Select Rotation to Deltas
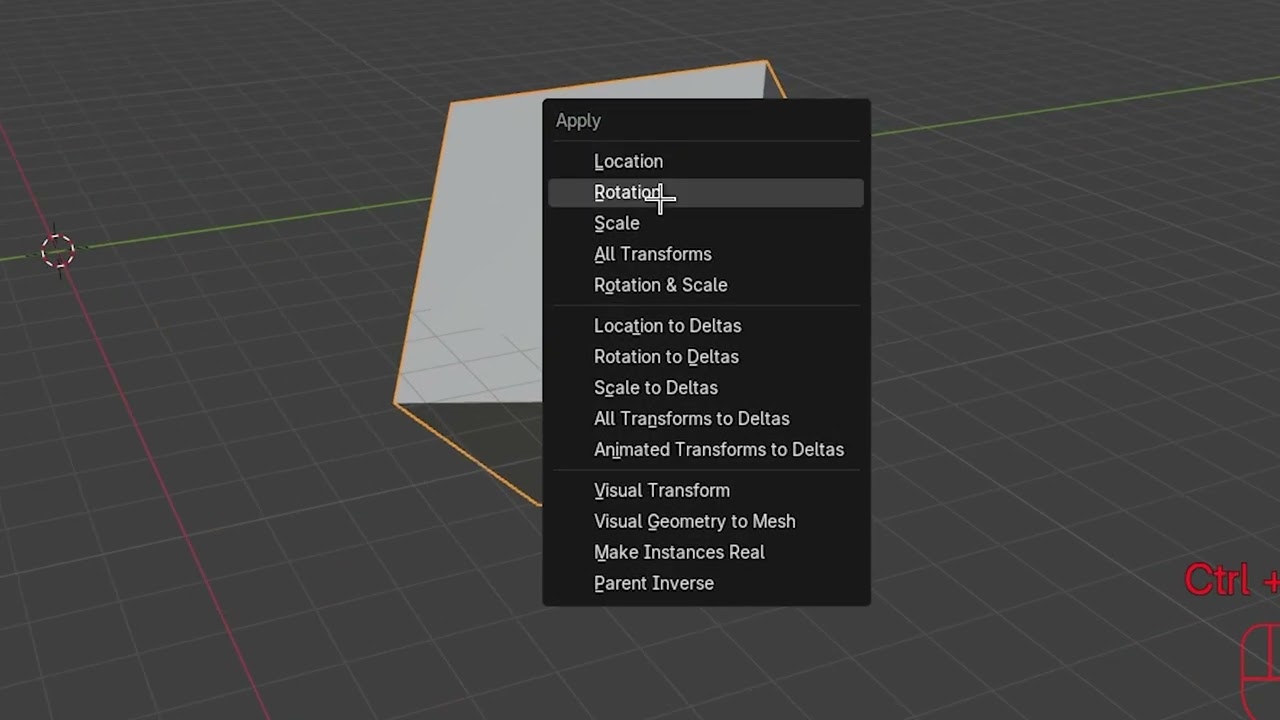 click(x=705, y=357)
